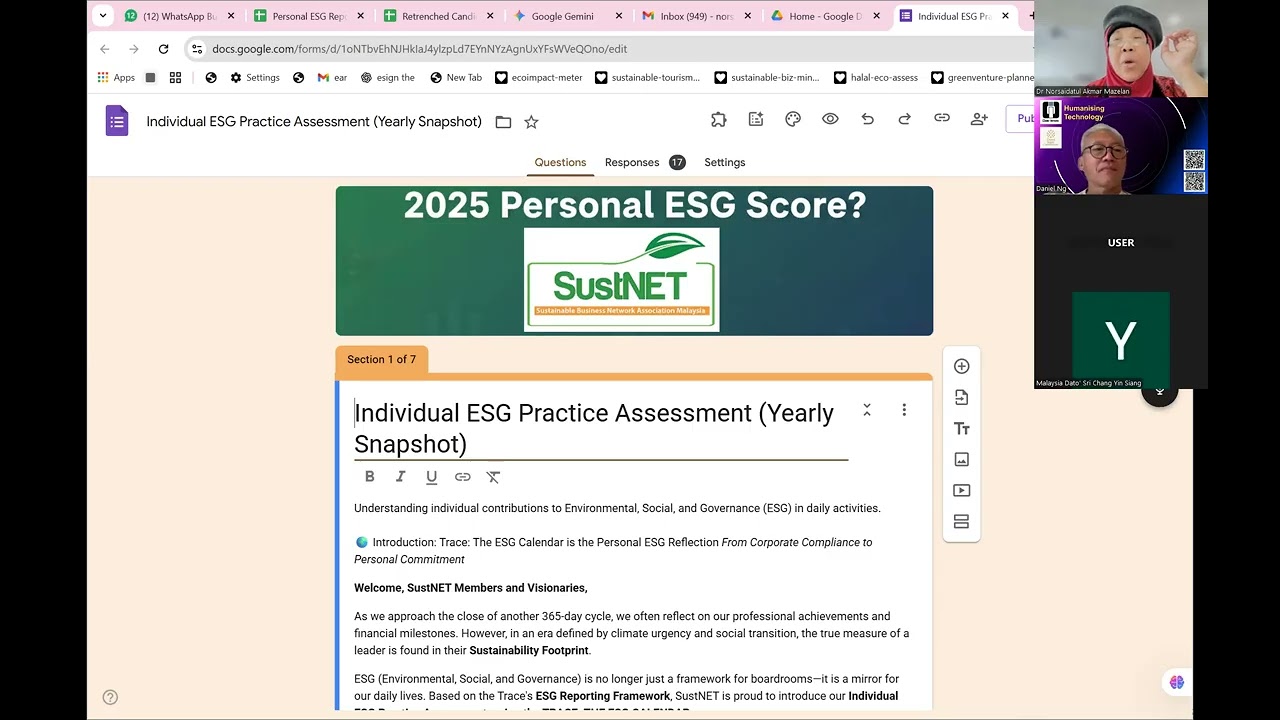Viewport: 1280px width, 720px height.
Task: Click the 'Section 1 of 7' label
Action: click(382, 360)
